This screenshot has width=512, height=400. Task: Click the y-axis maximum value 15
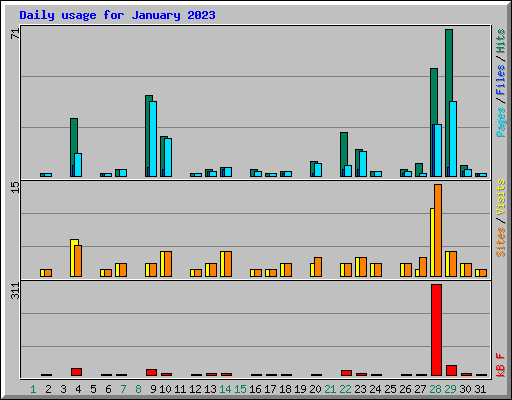pos(15,187)
